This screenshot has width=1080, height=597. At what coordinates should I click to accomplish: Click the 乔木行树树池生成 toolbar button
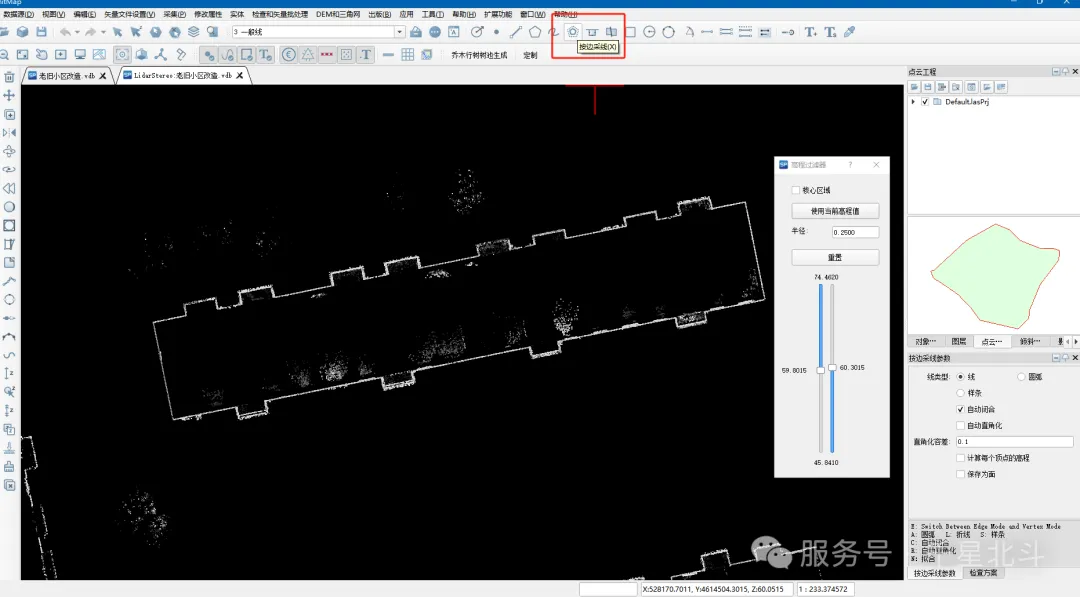pyautogui.click(x=479, y=55)
